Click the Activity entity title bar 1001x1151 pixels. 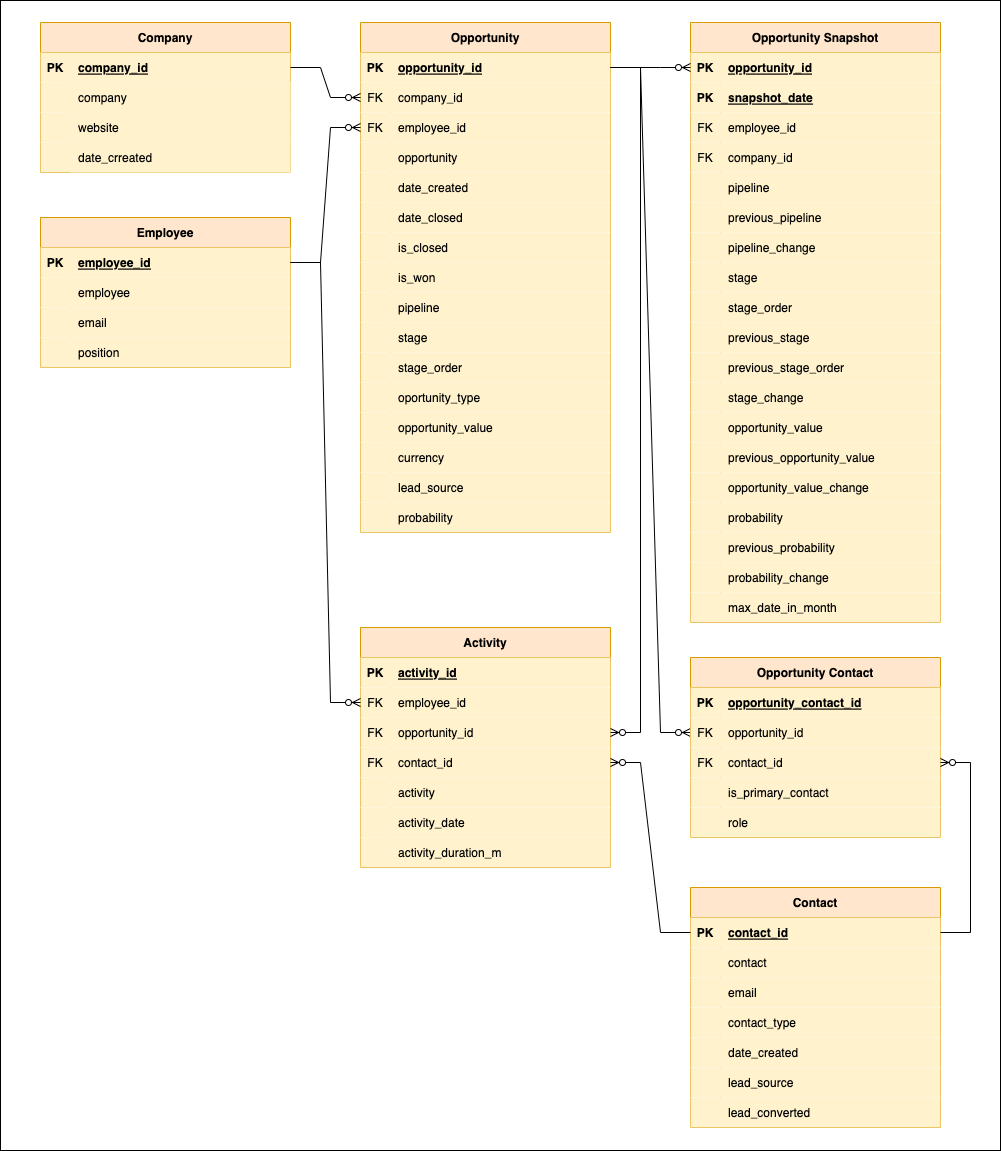coord(485,642)
